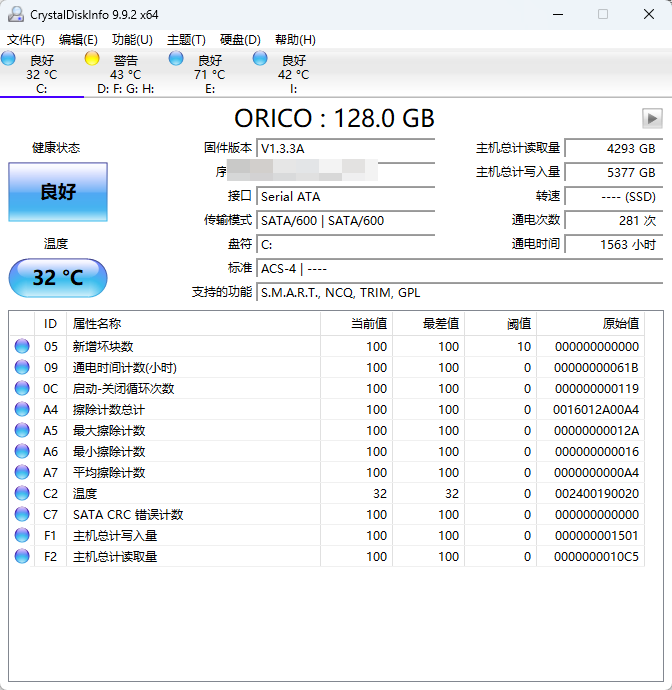This screenshot has height=690, width=672.
Task: Open the 文件(F) menu
Action: [x=26, y=40]
